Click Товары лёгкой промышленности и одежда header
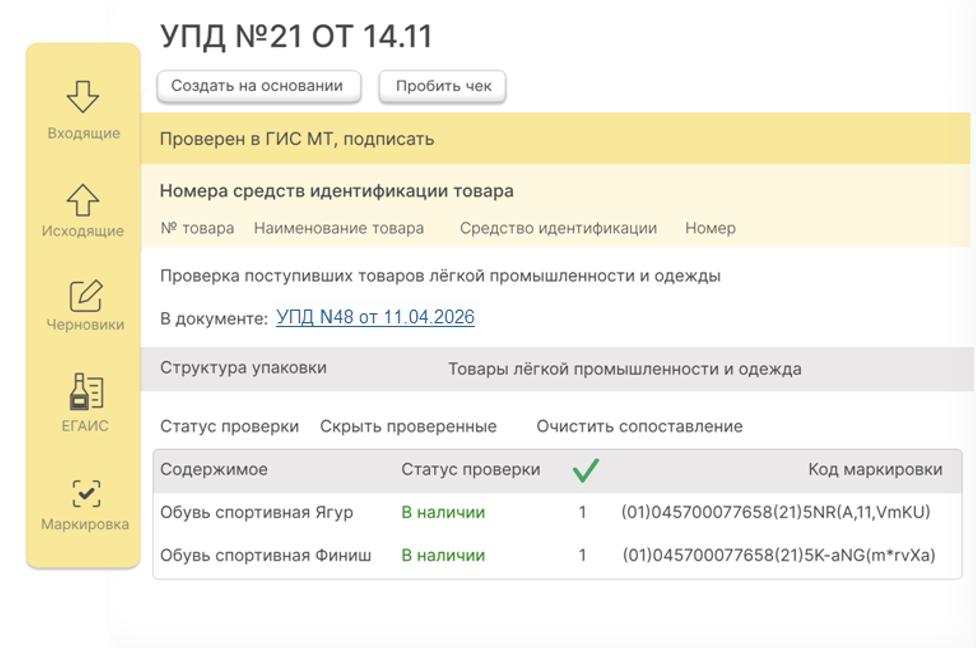The image size is (976, 648). coord(624,369)
